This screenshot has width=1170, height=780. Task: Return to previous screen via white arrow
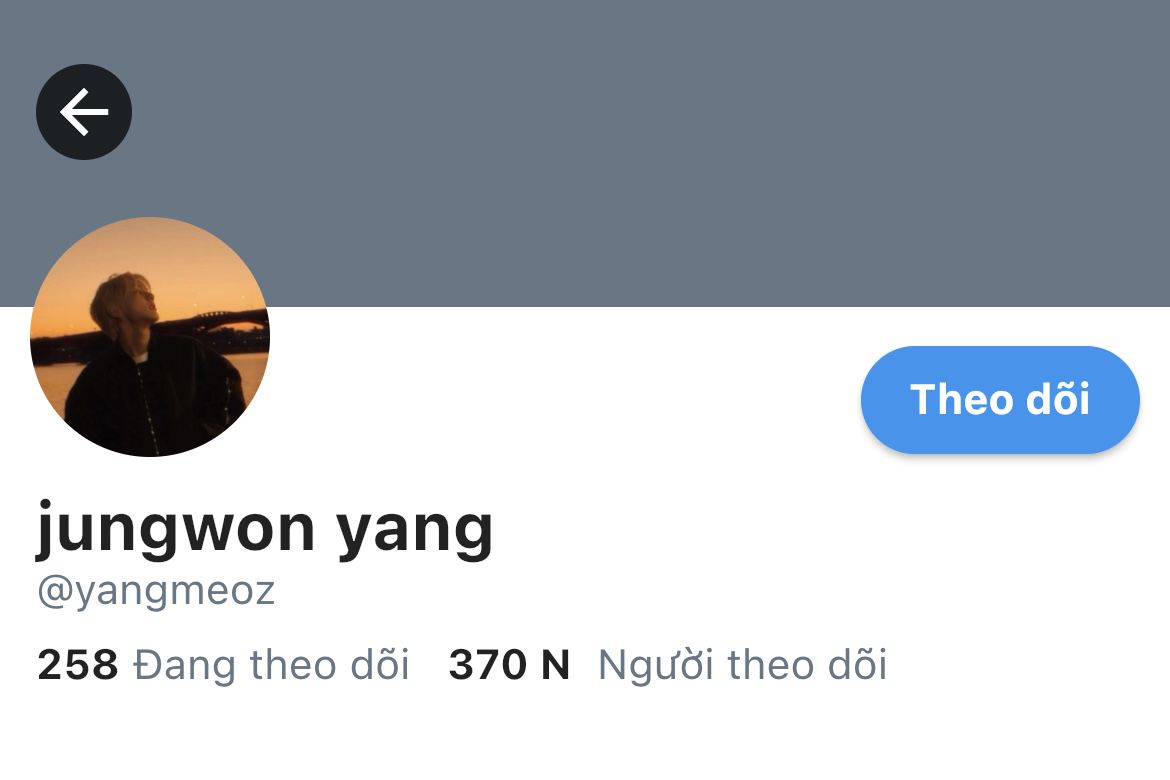tap(84, 112)
